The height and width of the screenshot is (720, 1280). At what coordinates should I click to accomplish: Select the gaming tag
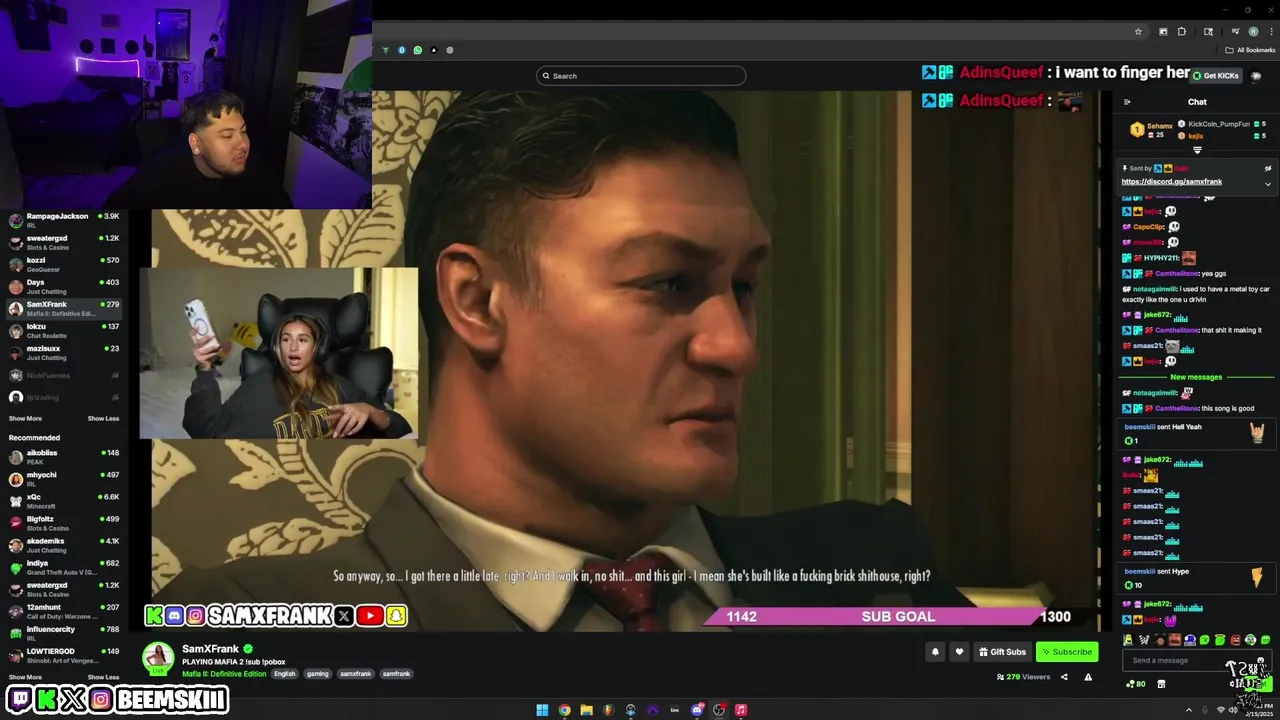click(317, 674)
